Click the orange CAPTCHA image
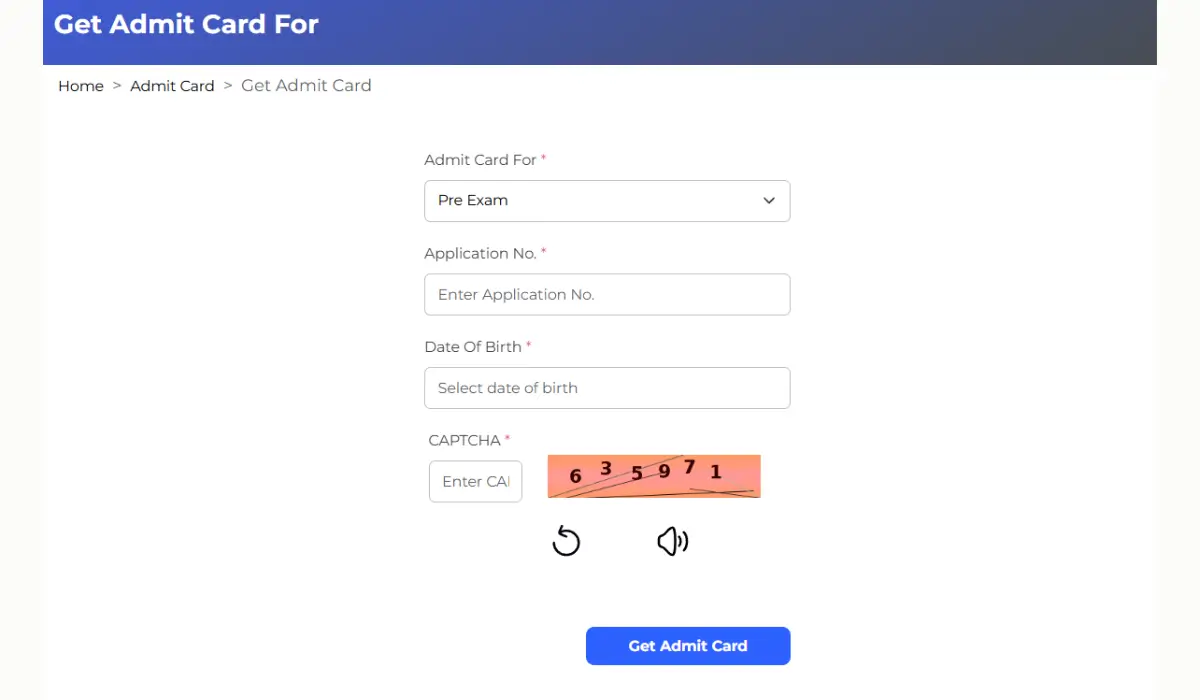Viewport: 1200px width, 700px height. tap(654, 476)
